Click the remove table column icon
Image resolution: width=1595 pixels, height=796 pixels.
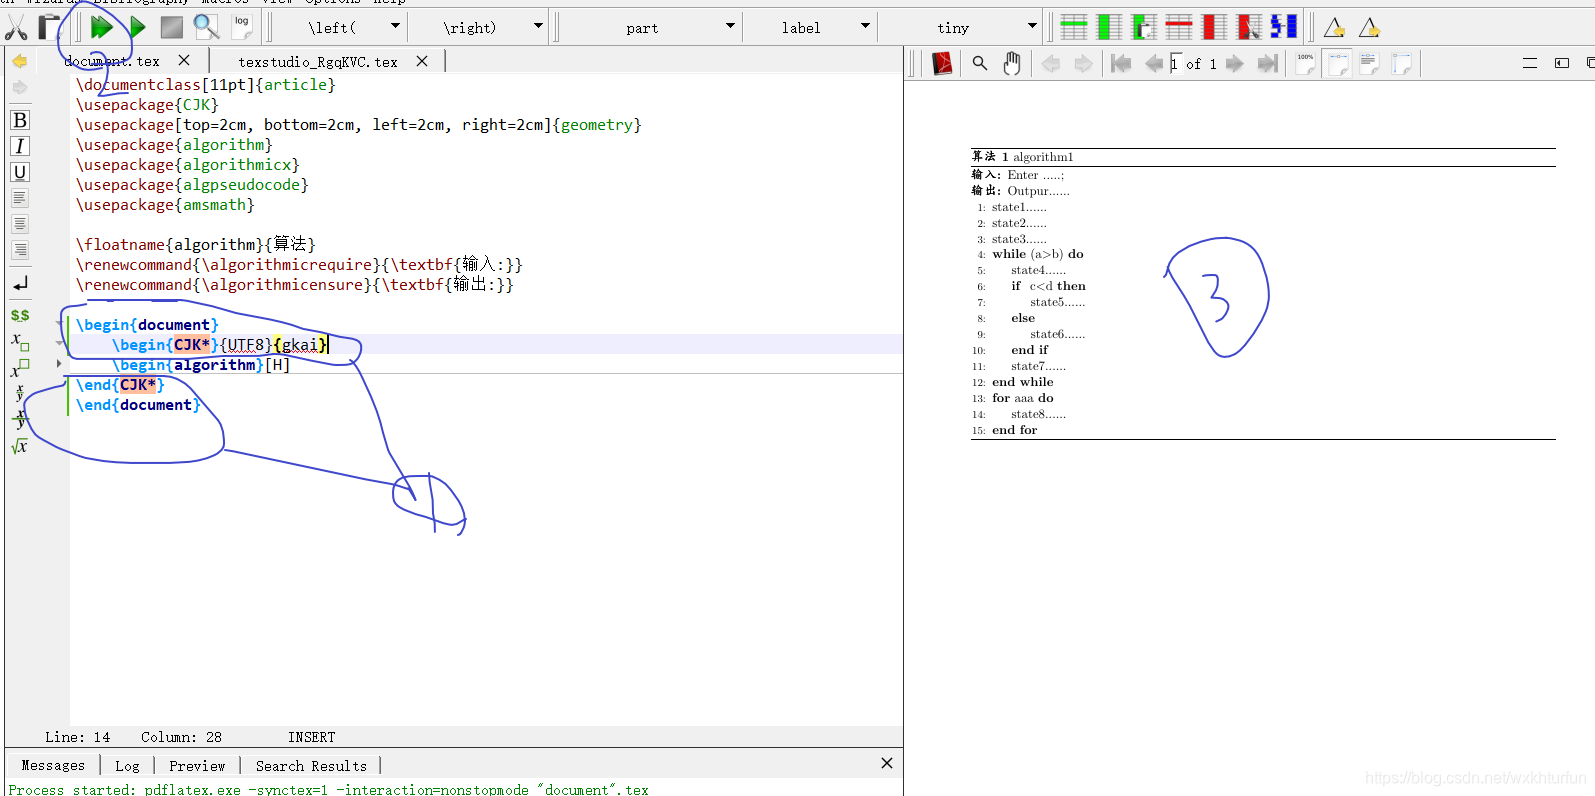(x=1214, y=27)
